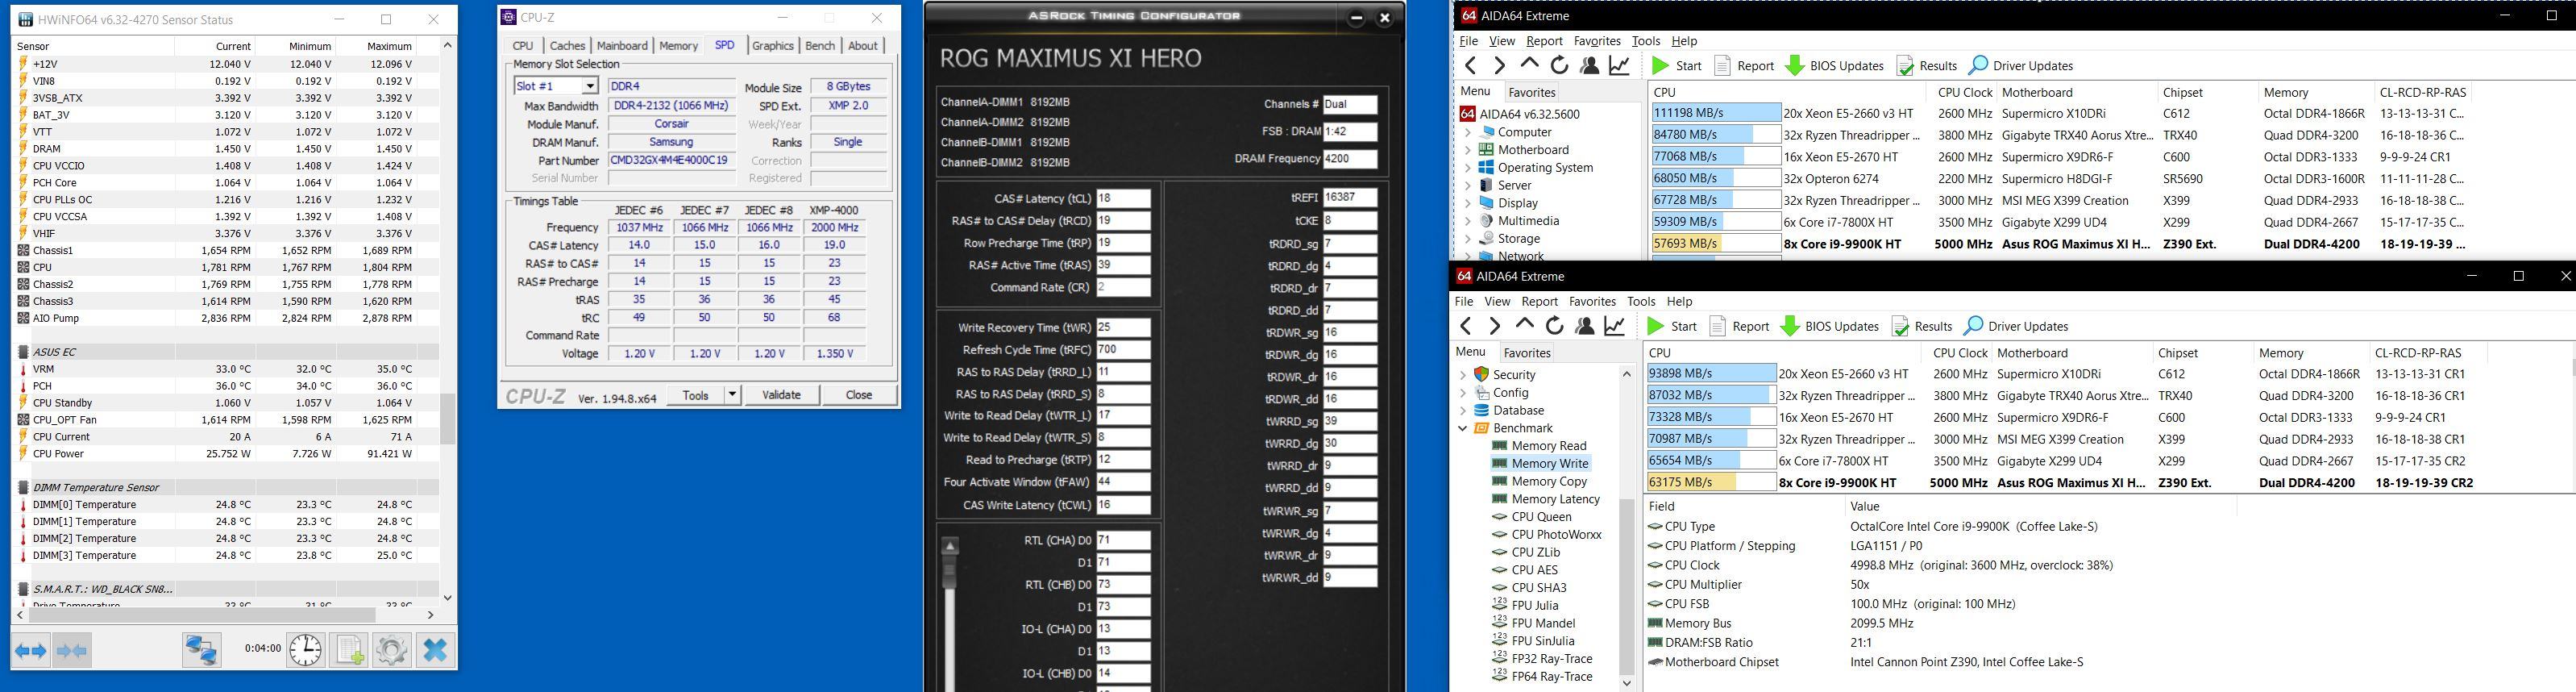This screenshot has width=2576, height=692.
Task: Click Up arrow in lower AIDA64 toolbar
Action: [x=1525, y=325]
